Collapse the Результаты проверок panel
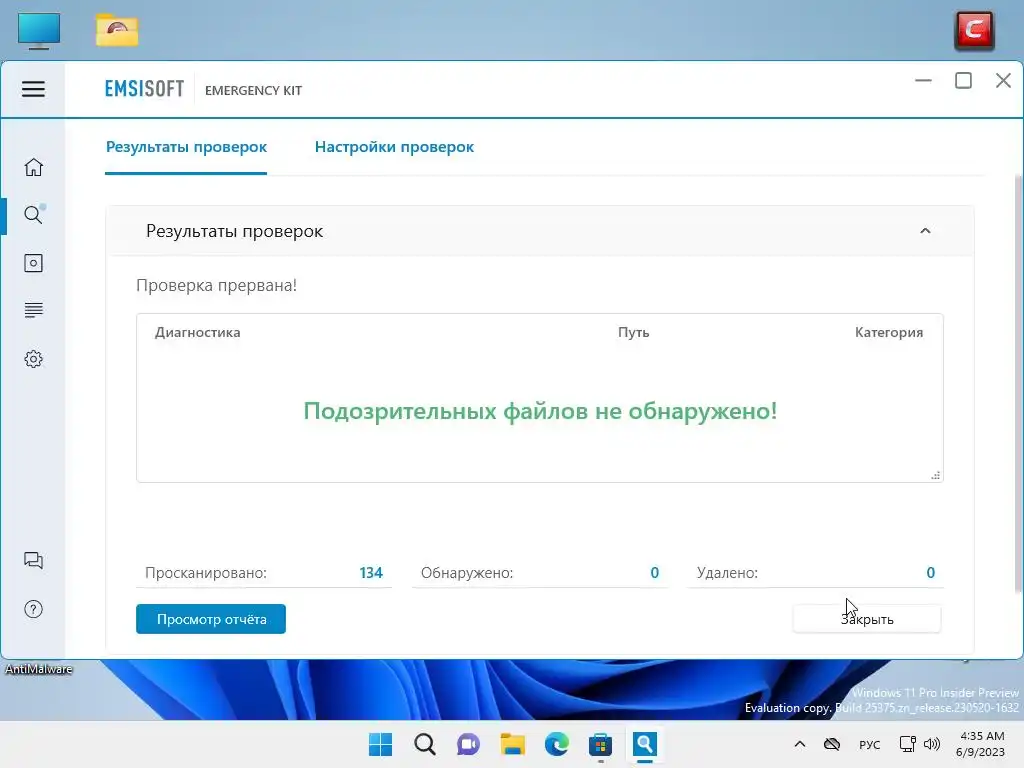This screenshot has width=1024, height=768. 925,231
